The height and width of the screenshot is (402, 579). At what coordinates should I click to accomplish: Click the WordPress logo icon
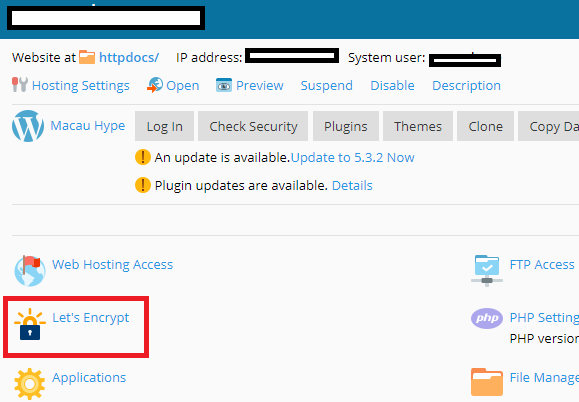pyautogui.click(x=28, y=126)
